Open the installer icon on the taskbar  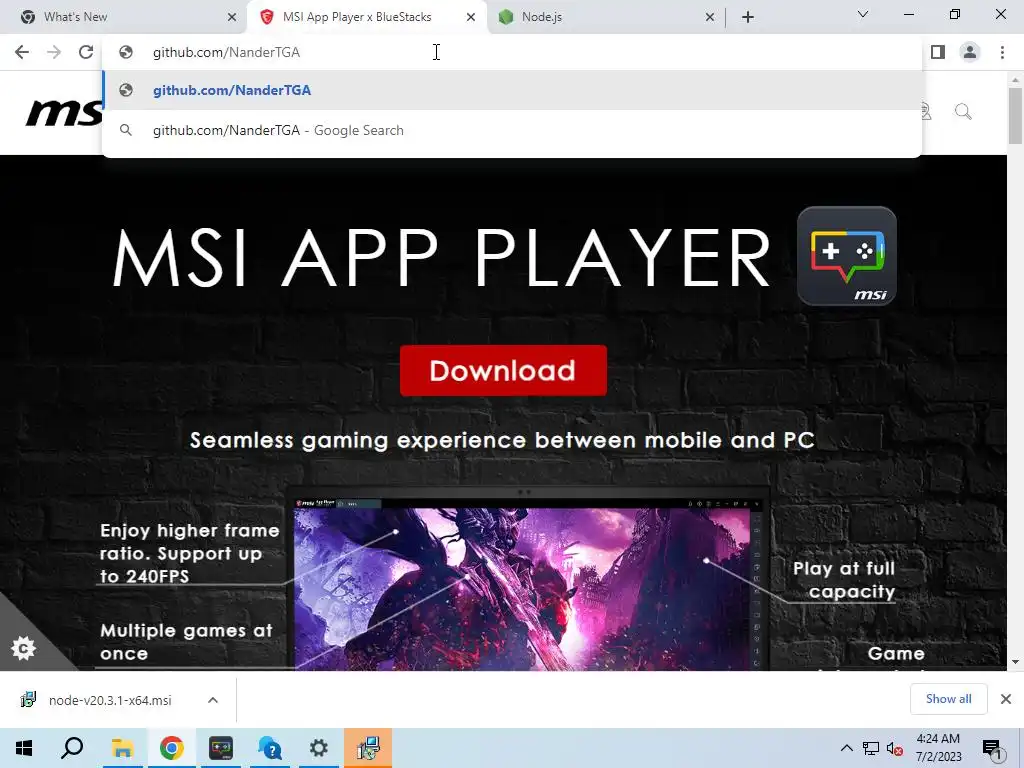pos(368,748)
